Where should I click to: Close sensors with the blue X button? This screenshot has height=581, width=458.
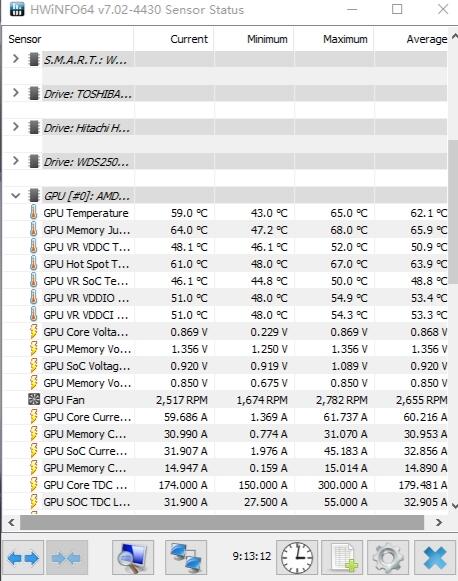[435, 558]
